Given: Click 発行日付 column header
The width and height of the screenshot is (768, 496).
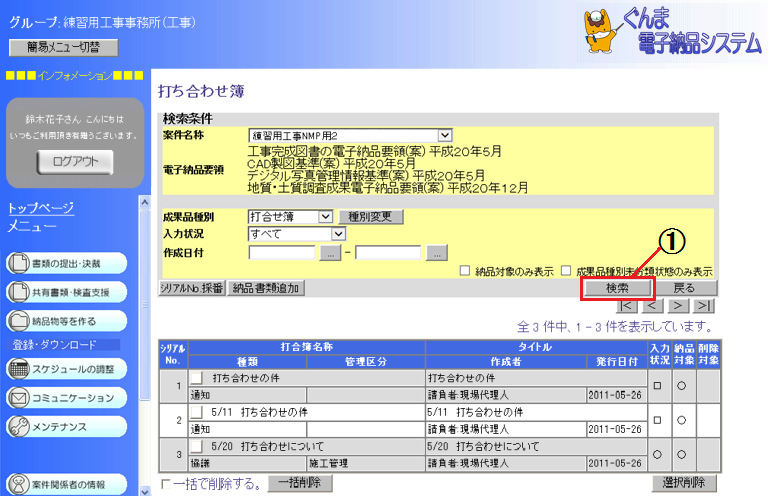Looking at the screenshot, I should [617, 362].
